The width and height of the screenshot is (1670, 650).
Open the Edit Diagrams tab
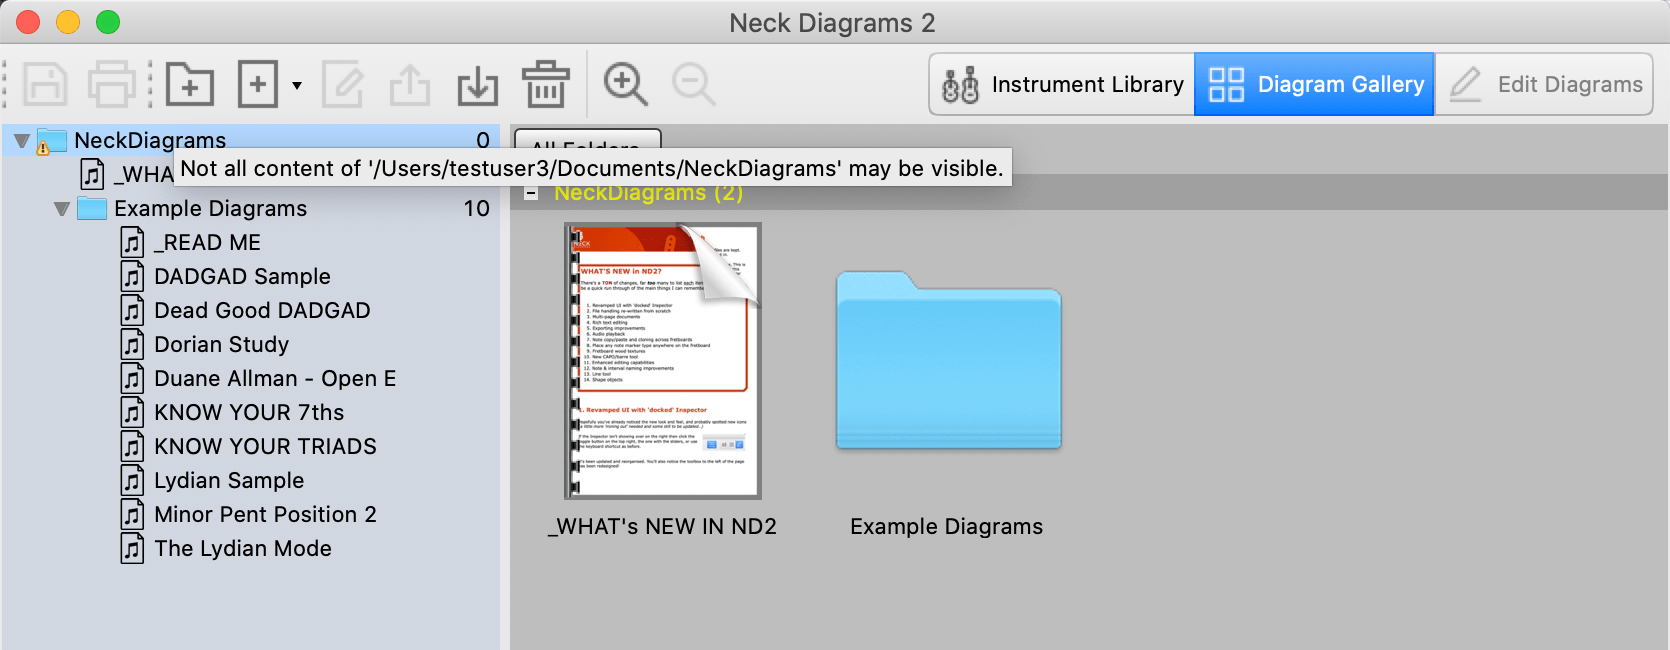(1544, 84)
